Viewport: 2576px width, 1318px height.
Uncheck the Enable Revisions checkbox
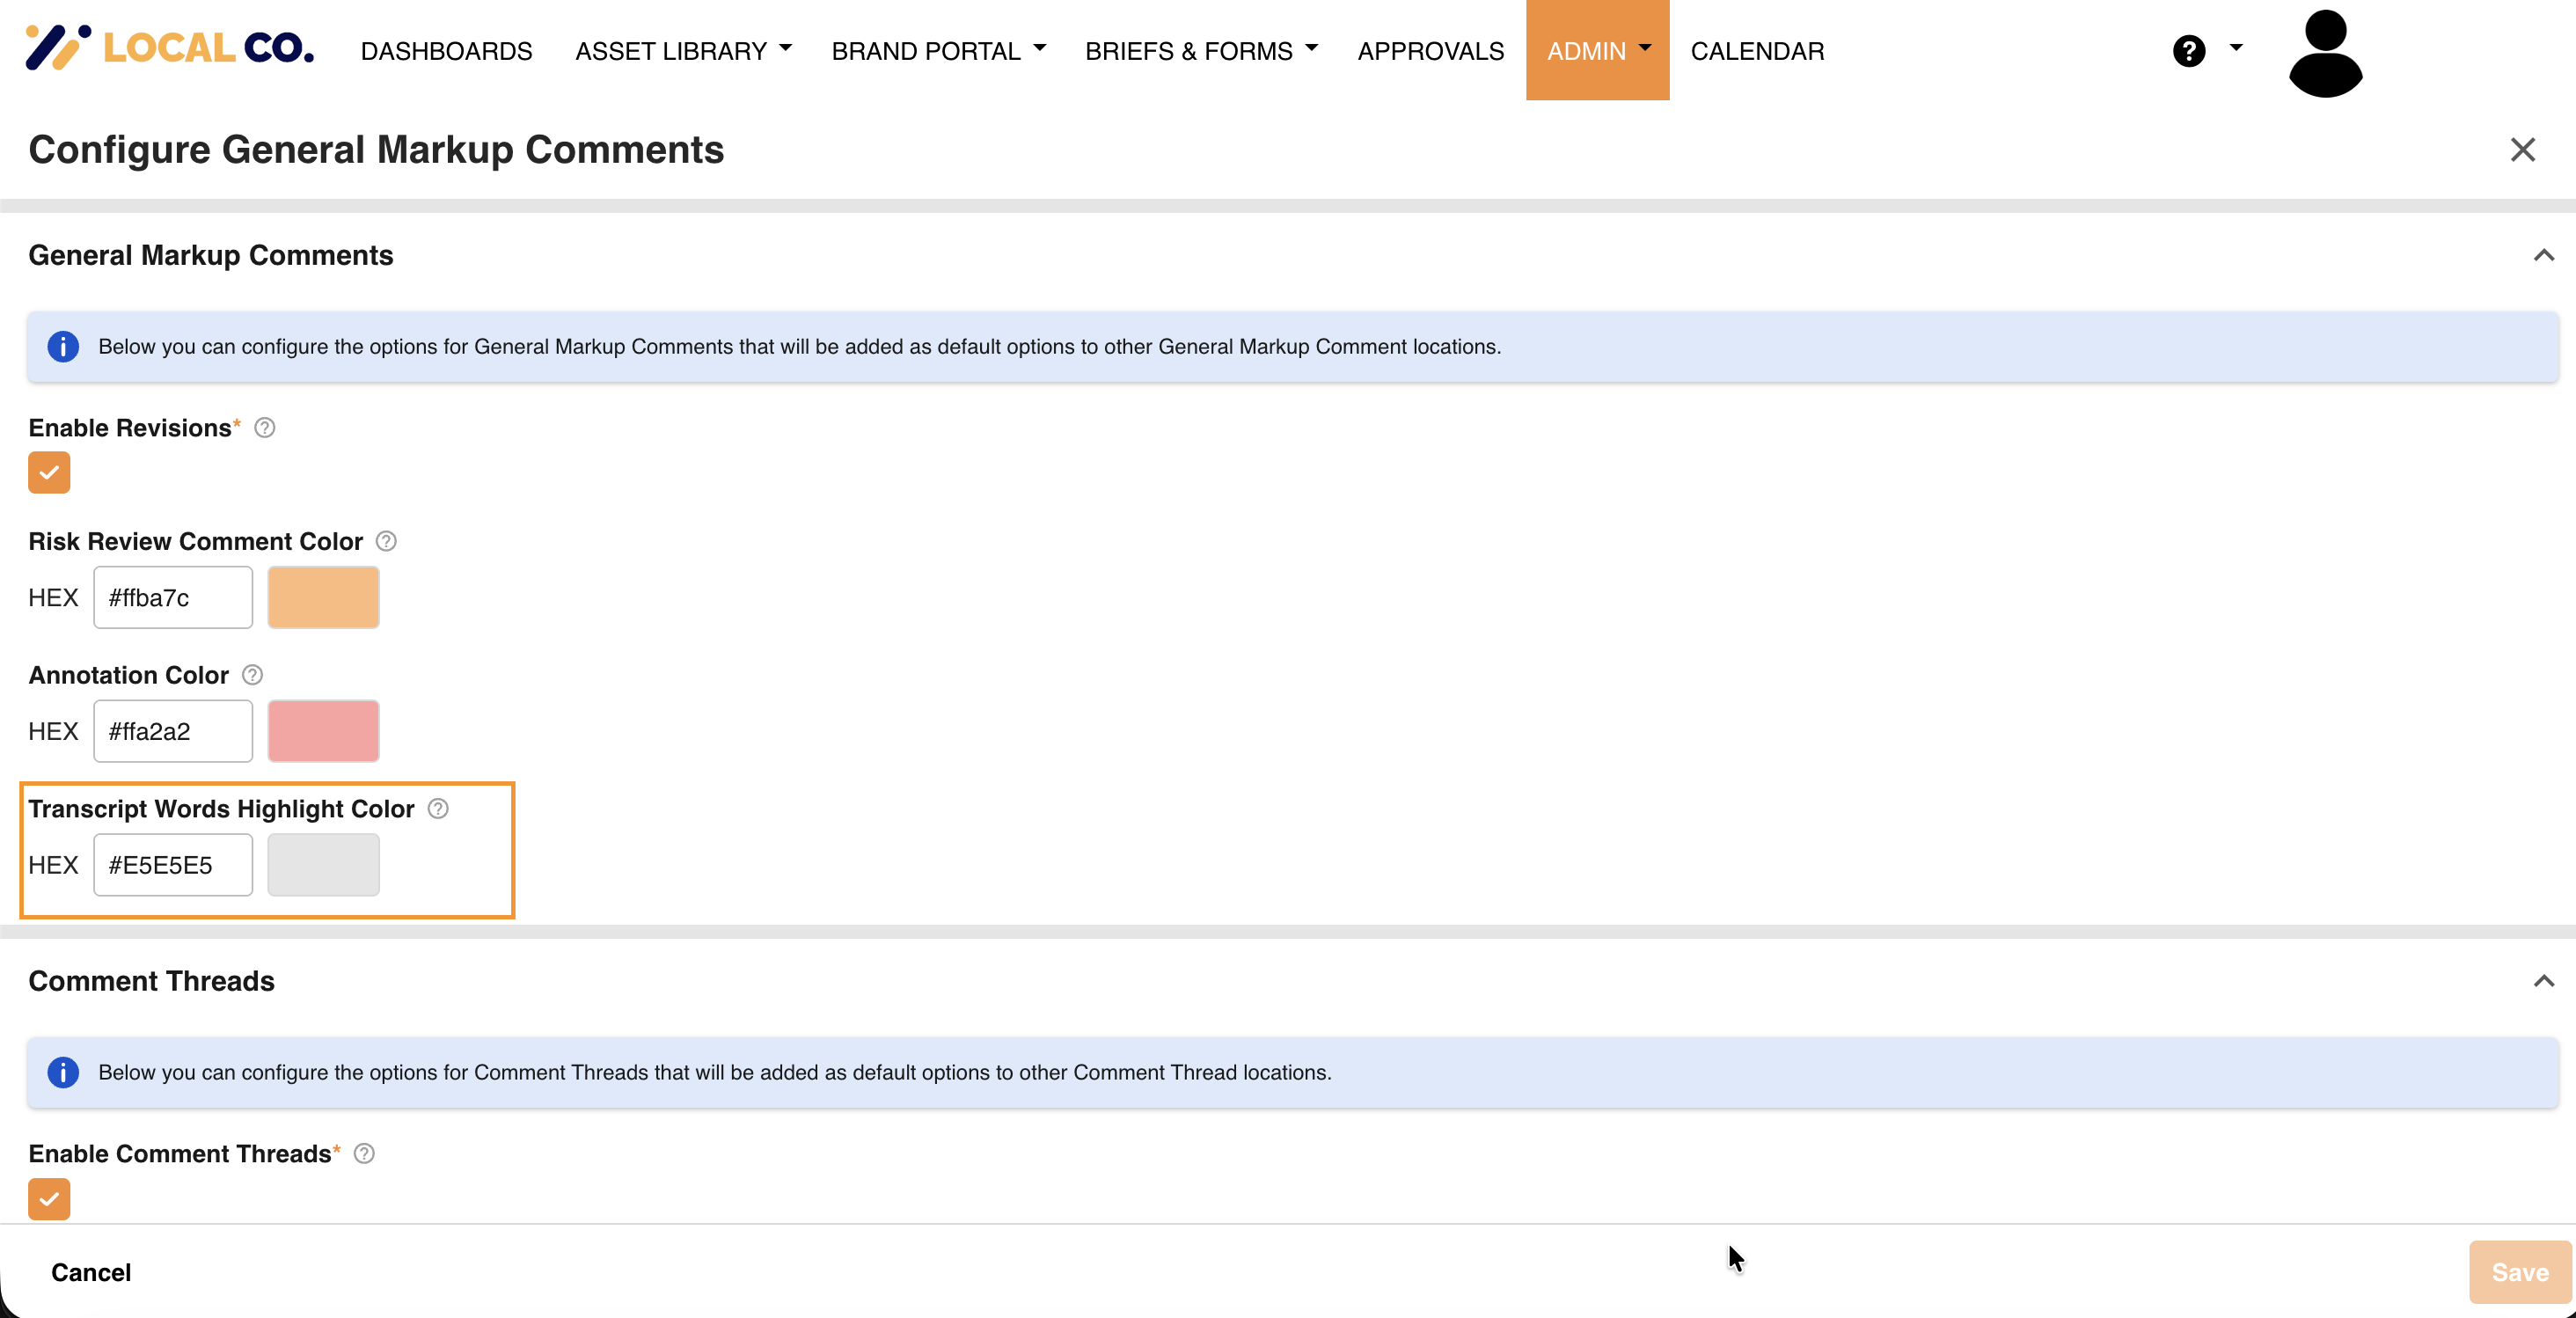(49, 472)
